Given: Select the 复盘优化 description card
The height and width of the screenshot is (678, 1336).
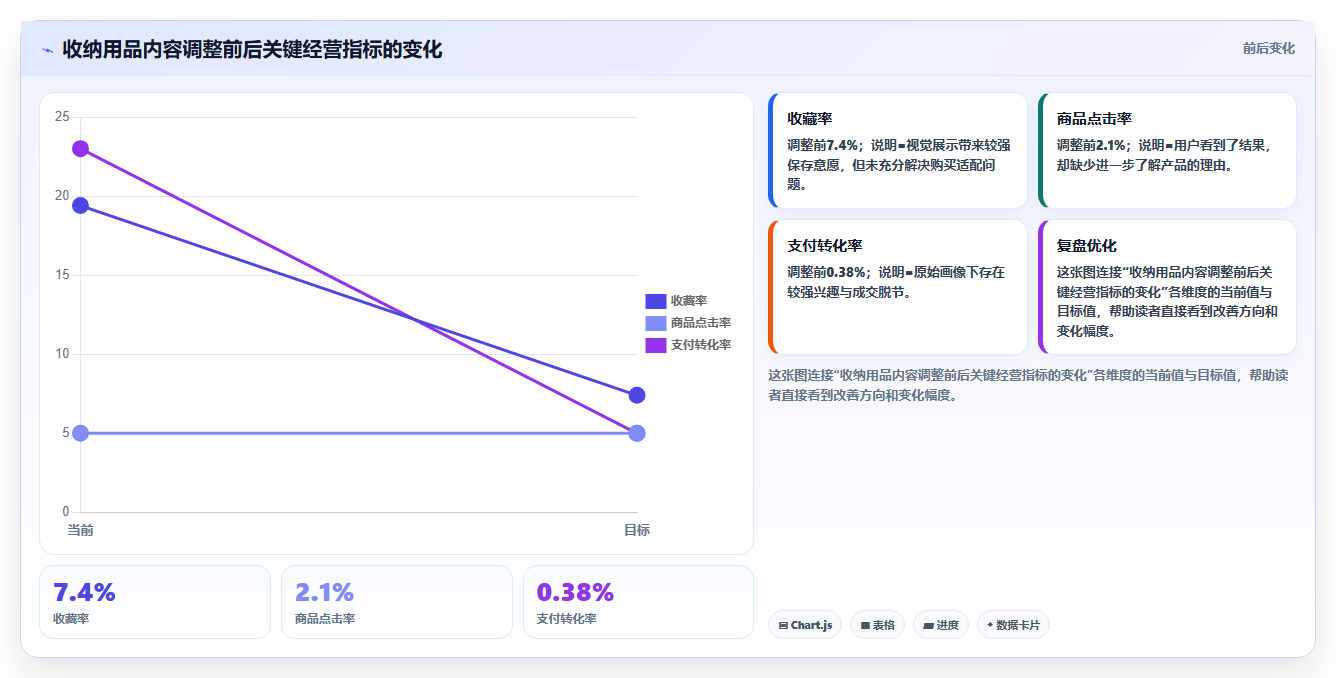Looking at the screenshot, I should pyautogui.click(x=1167, y=287).
